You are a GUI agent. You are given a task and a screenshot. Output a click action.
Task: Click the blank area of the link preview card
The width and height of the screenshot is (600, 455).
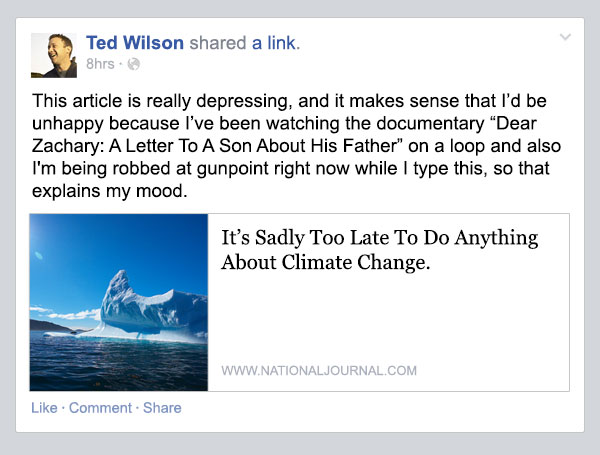(388, 318)
